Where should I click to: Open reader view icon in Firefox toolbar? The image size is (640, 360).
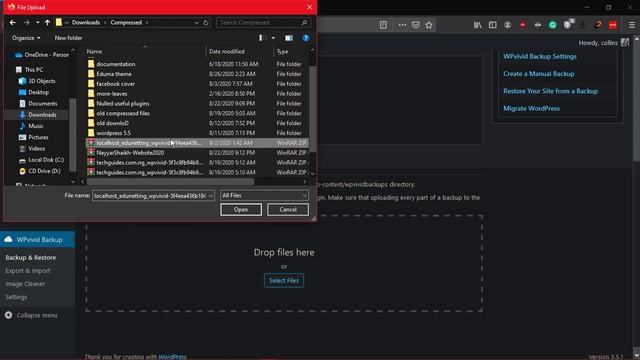tap(383, 25)
